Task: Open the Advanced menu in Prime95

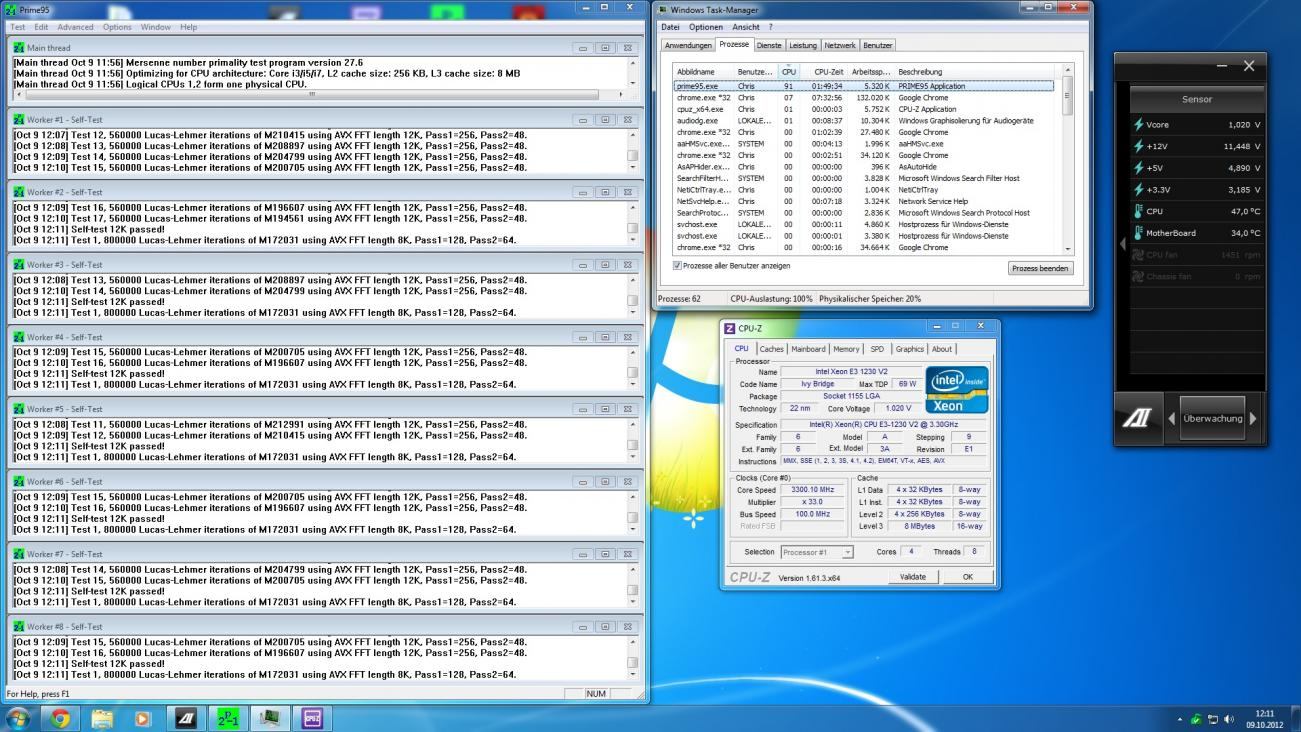Action: tap(75, 27)
